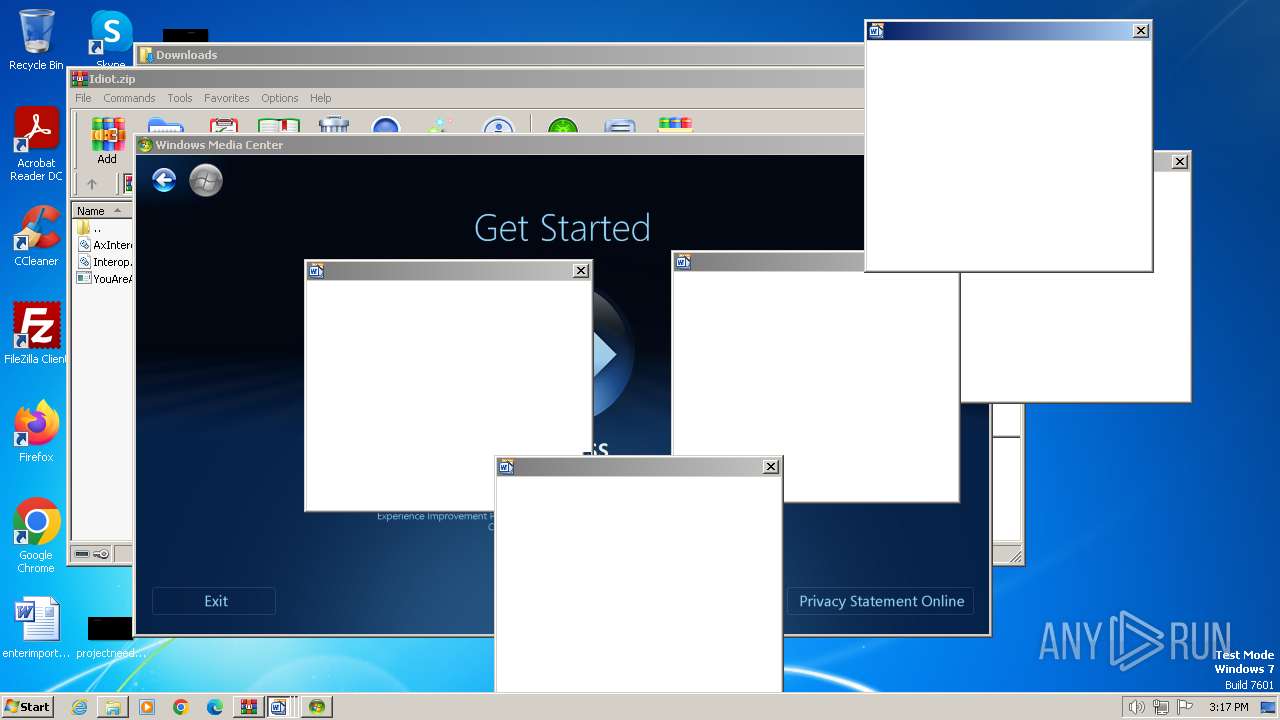Open the Firefox desktop shortcut
The width and height of the screenshot is (1280, 720).
click(x=36, y=432)
